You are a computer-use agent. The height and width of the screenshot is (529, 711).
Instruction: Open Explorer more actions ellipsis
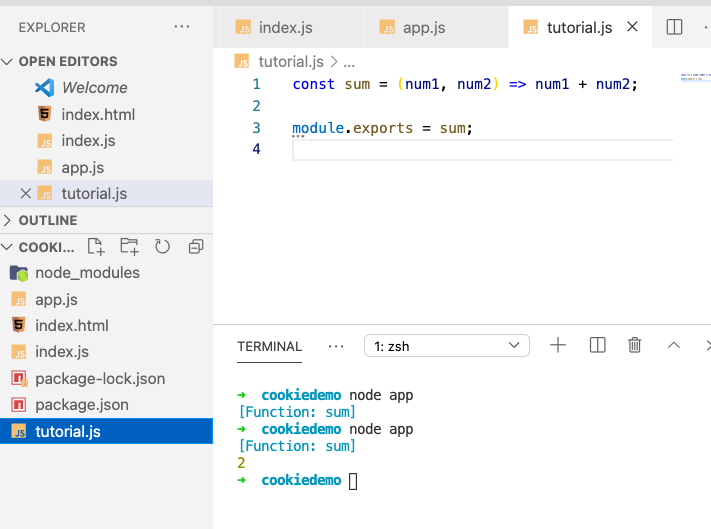(182, 27)
